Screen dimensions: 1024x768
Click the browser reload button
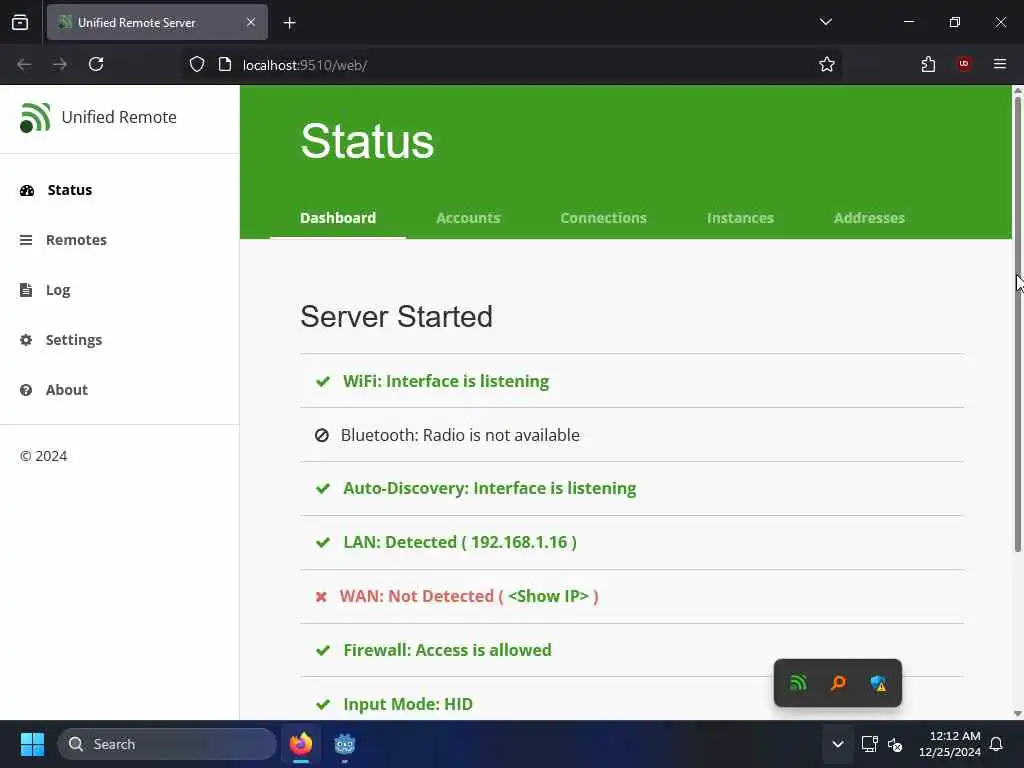click(x=96, y=64)
